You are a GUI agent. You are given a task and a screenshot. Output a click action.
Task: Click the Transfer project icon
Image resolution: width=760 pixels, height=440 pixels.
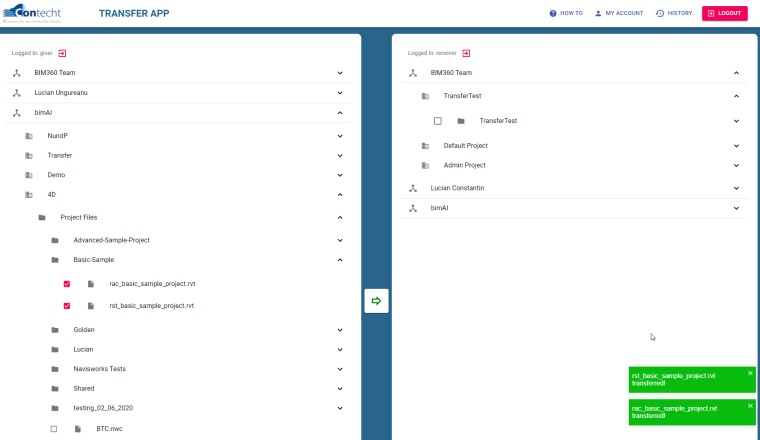(29, 156)
